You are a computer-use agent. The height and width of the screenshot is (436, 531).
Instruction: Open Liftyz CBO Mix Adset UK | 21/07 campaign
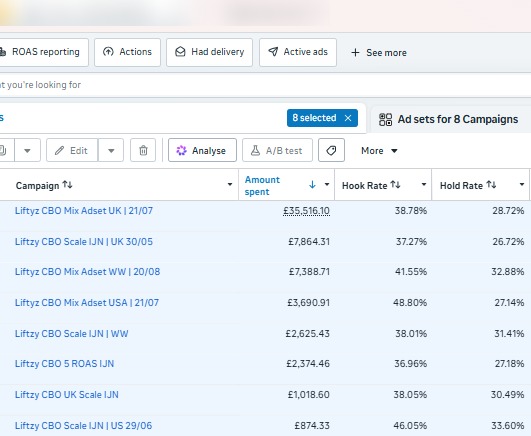pos(84,211)
